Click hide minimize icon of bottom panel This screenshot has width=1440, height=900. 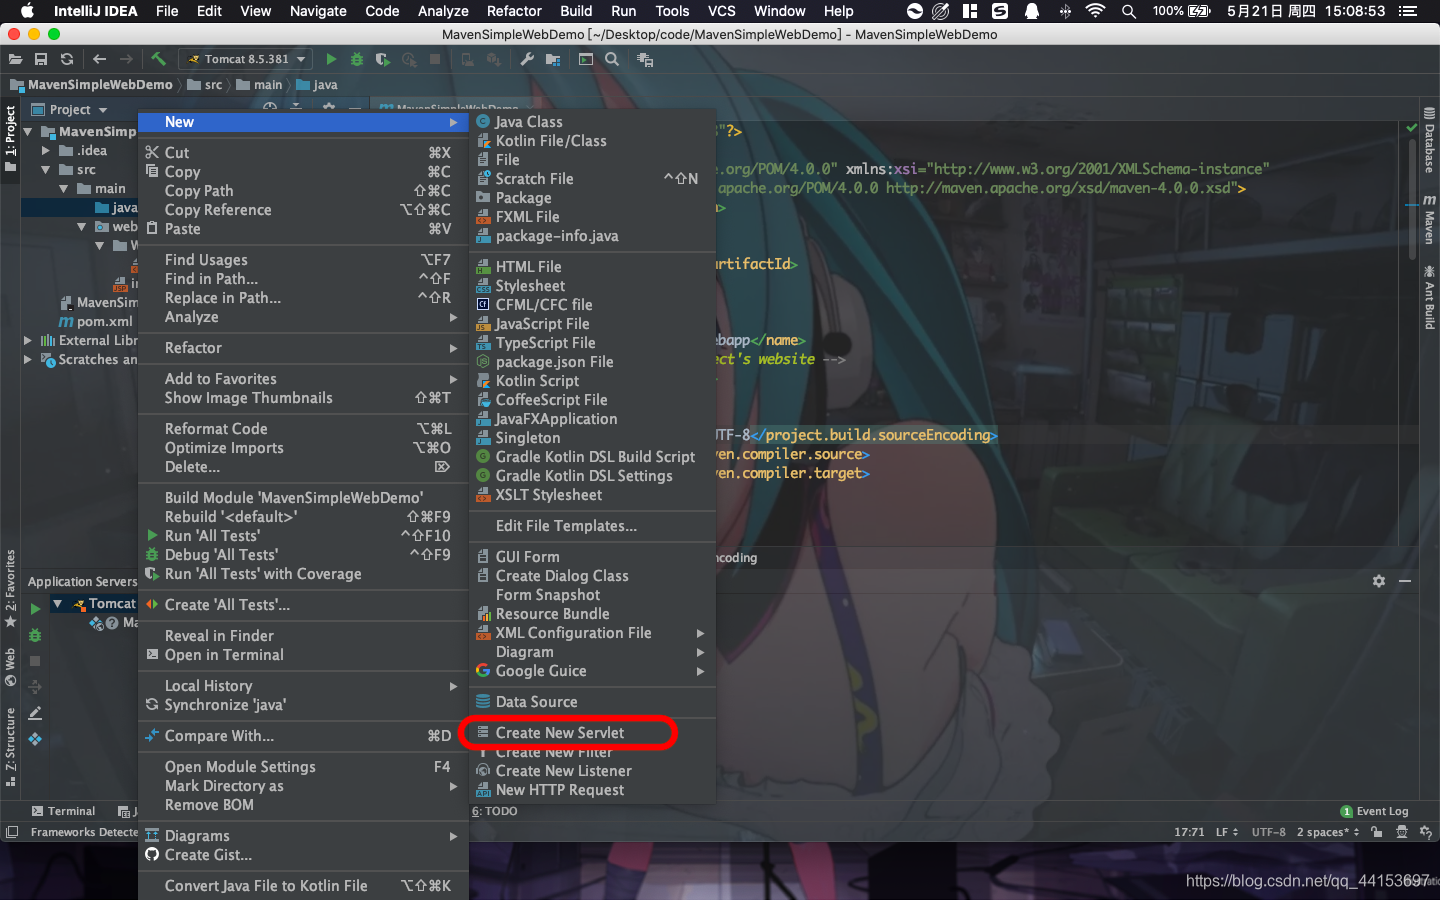click(x=1405, y=581)
